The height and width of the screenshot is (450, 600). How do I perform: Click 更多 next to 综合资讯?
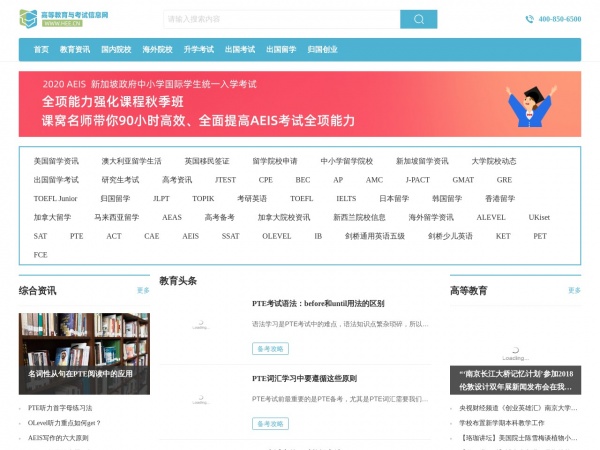pyautogui.click(x=143, y=290)
